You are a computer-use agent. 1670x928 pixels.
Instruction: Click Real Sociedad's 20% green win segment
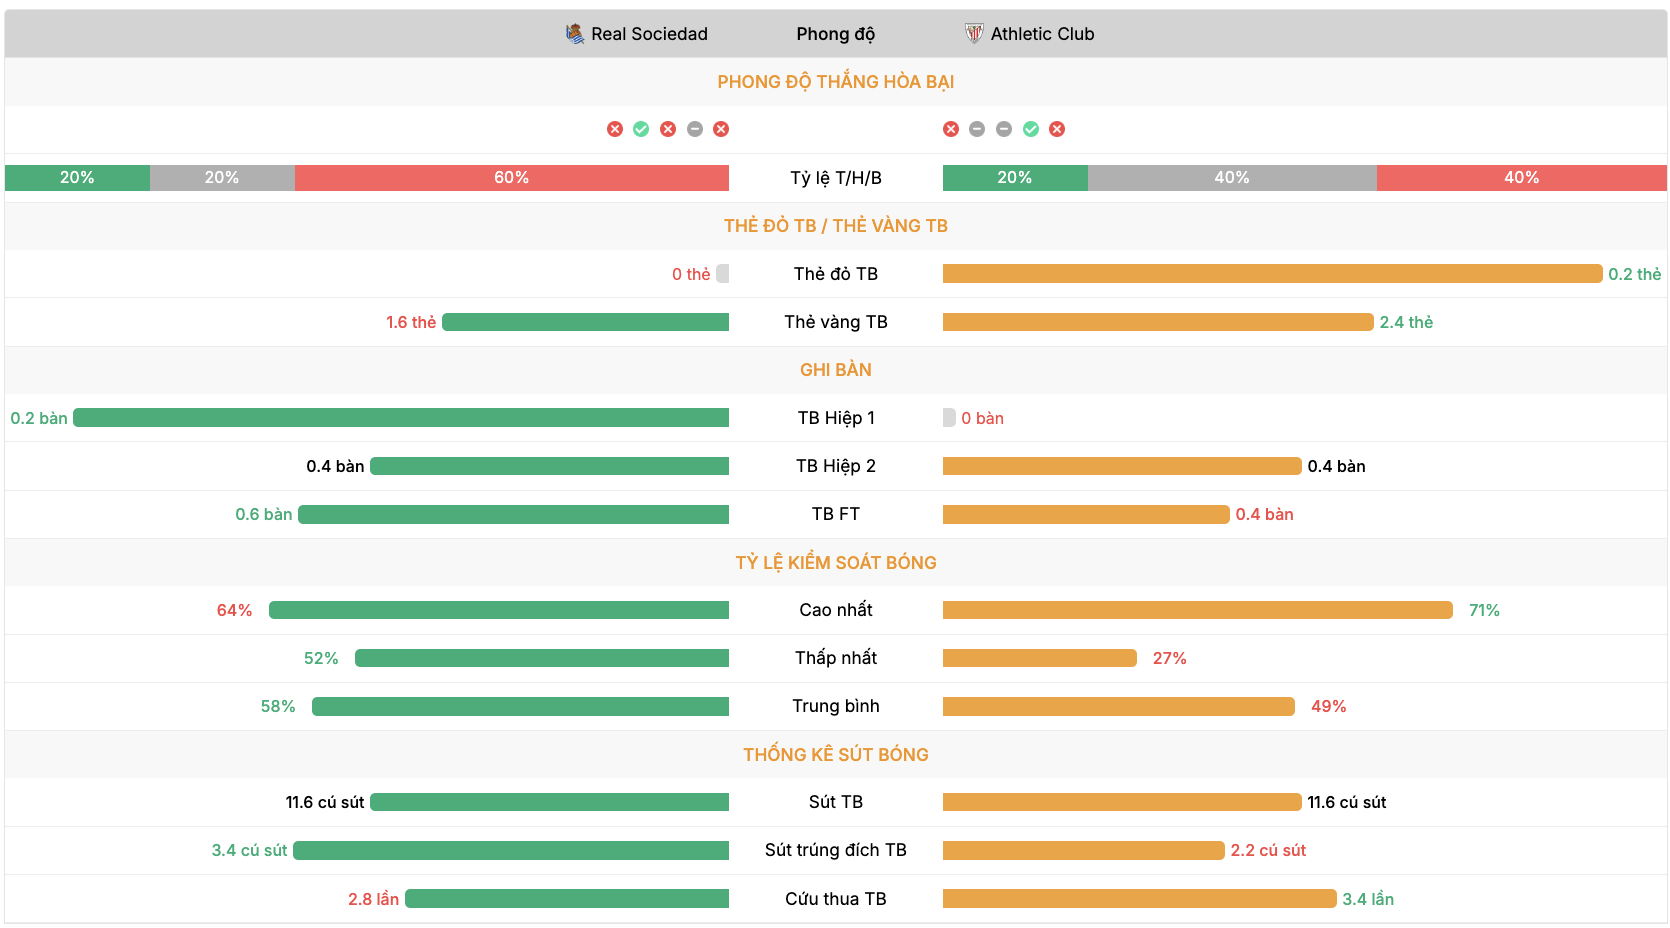point(77,178)
